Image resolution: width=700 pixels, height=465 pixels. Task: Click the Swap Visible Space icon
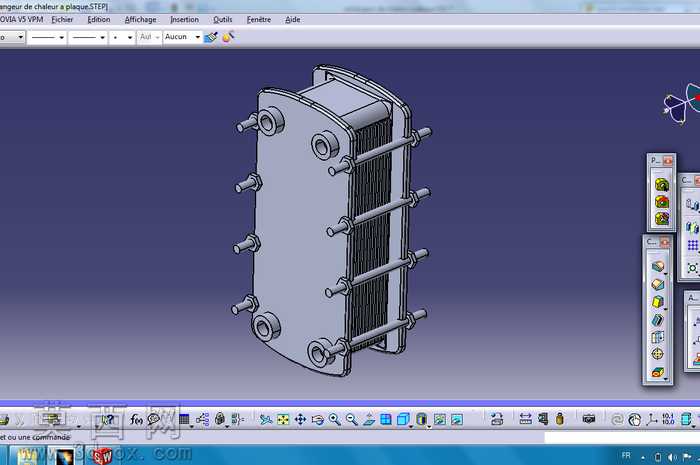457,419
